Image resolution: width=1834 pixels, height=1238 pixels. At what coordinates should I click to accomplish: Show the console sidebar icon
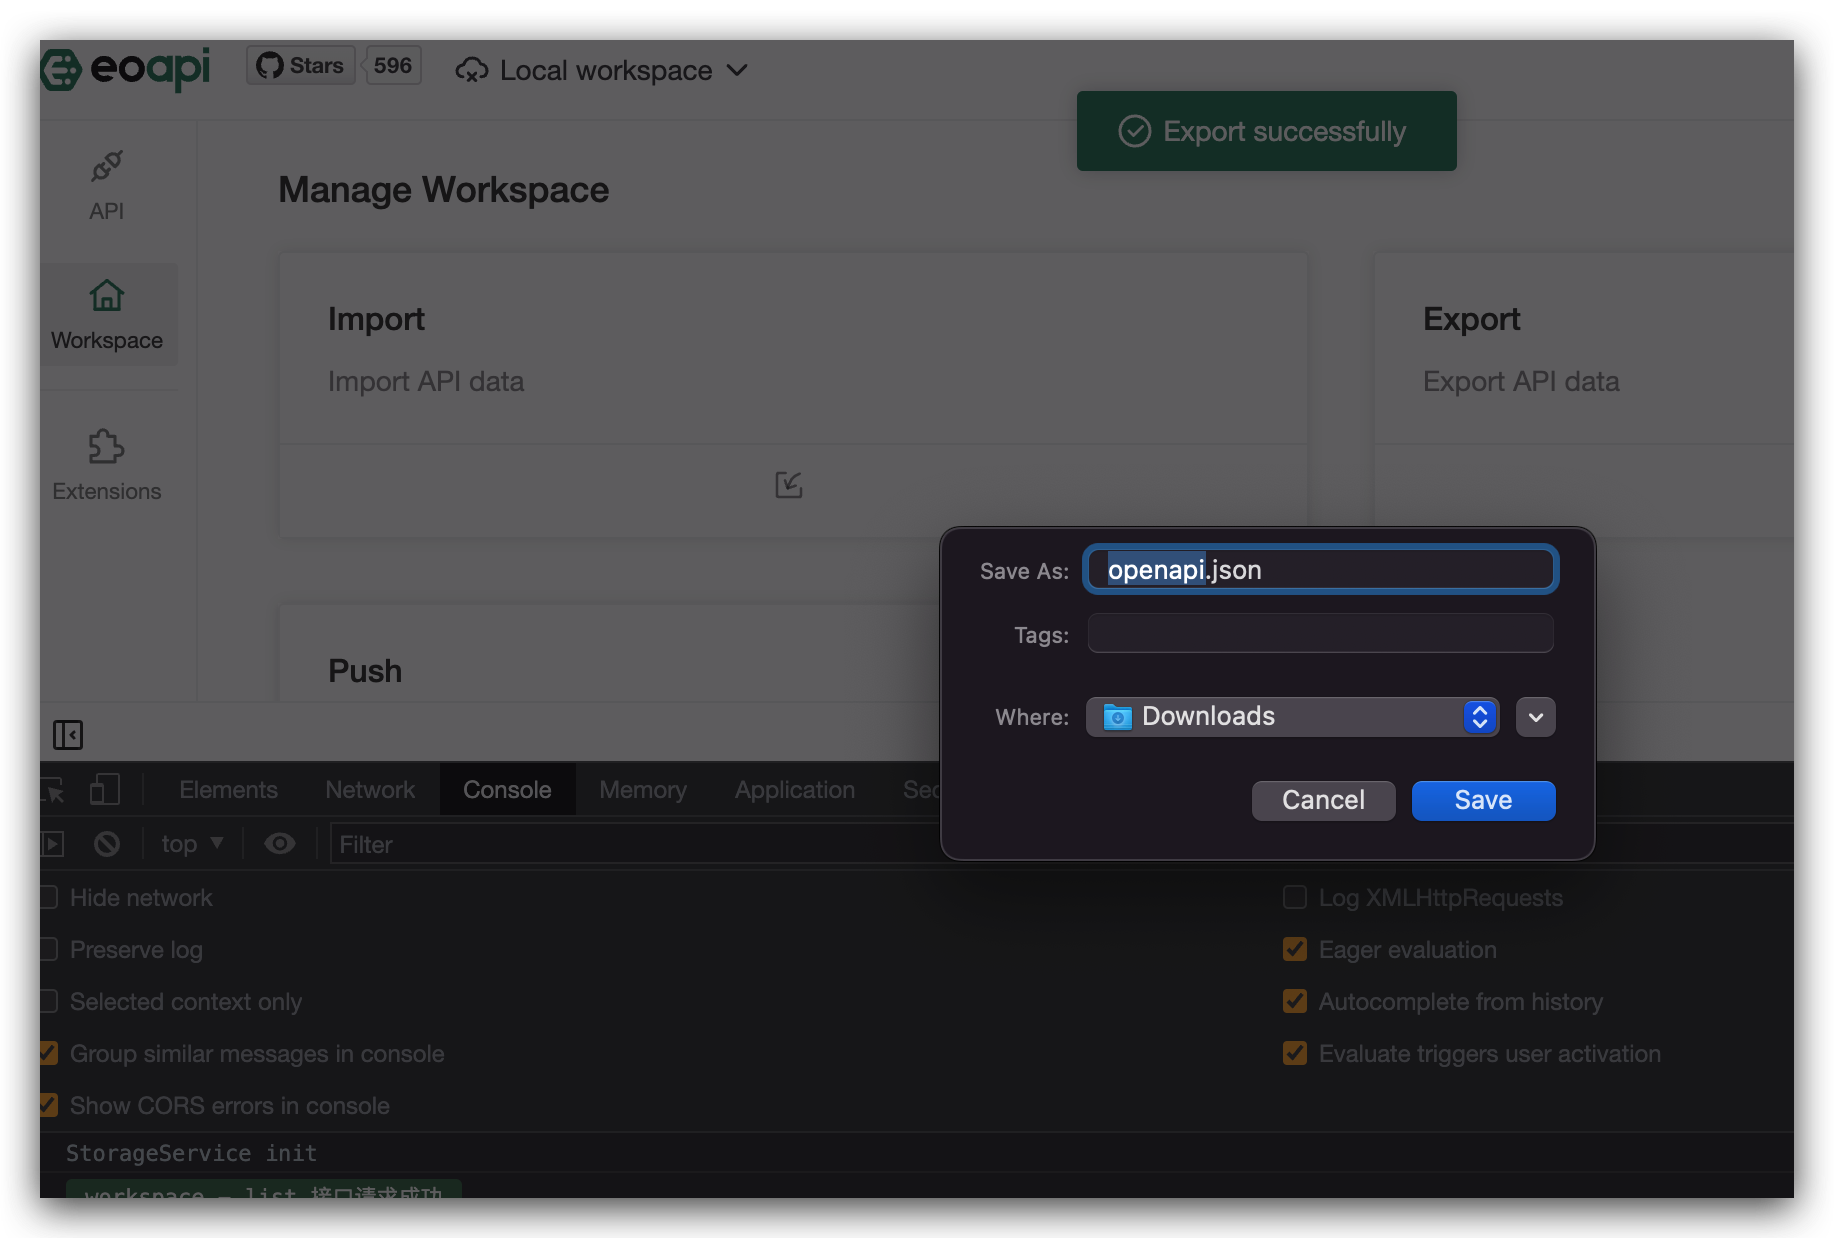(x=53, y=844)
